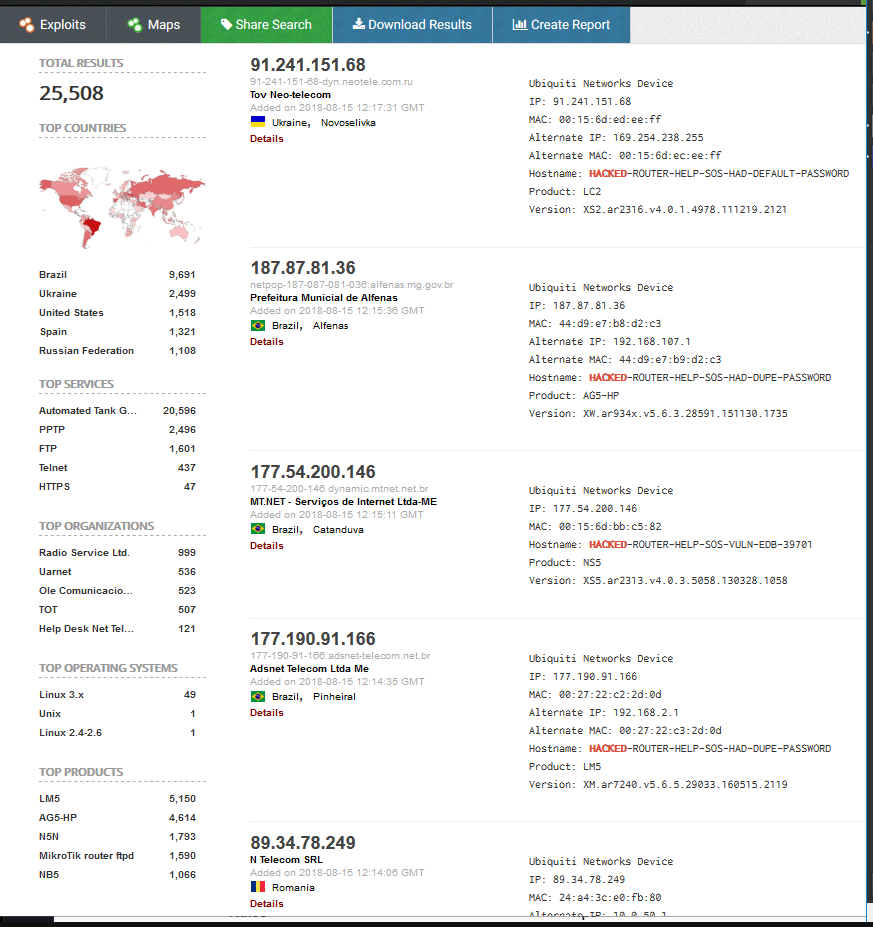Click the Maps icon
This screenshot has width=873, height=927.
[135, 25]
